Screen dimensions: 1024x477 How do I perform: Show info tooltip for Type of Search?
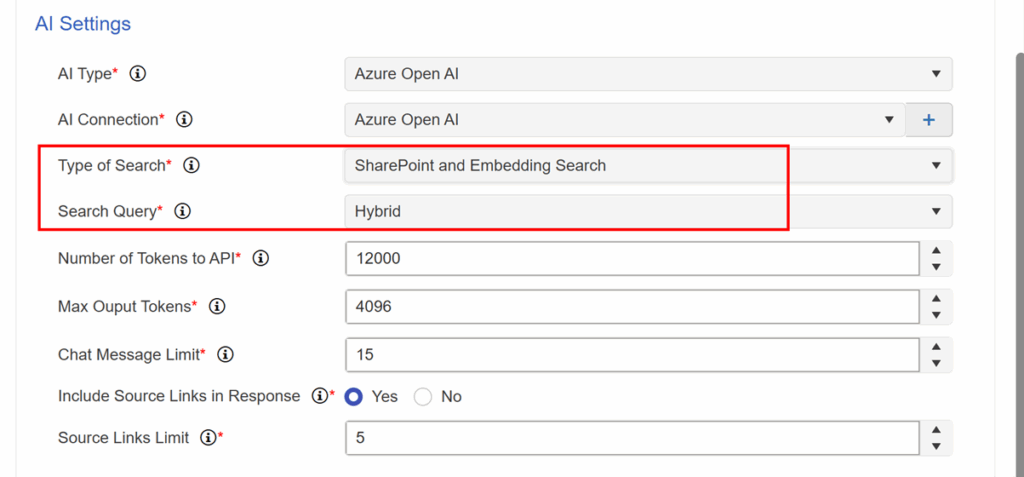click(191, 165)
